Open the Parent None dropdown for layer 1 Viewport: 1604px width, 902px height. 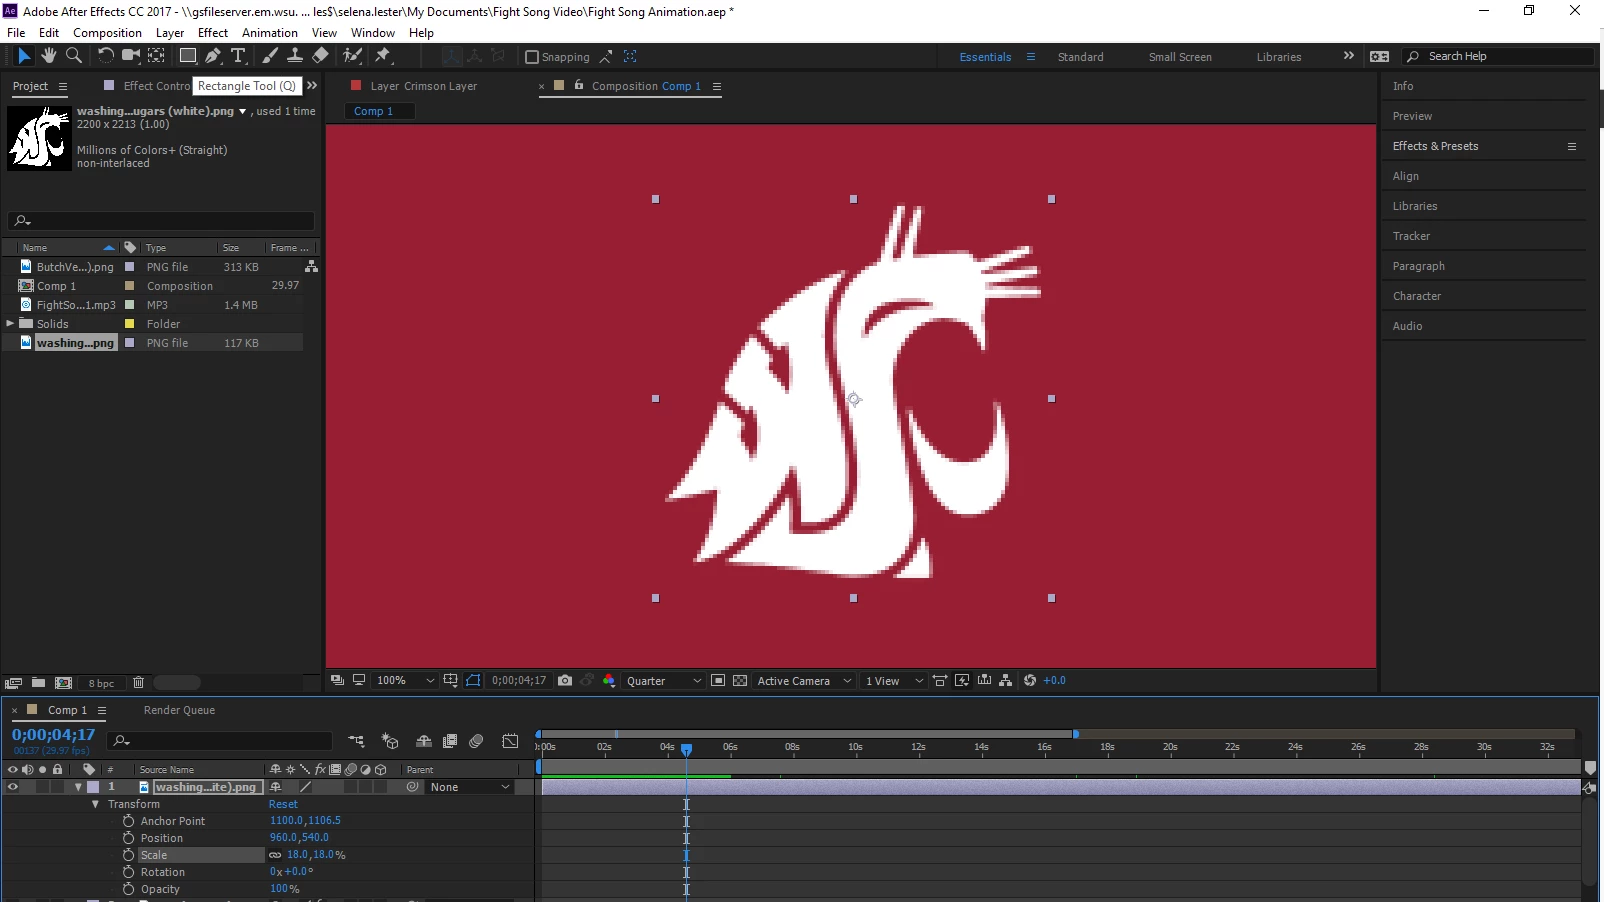(470, 787)
